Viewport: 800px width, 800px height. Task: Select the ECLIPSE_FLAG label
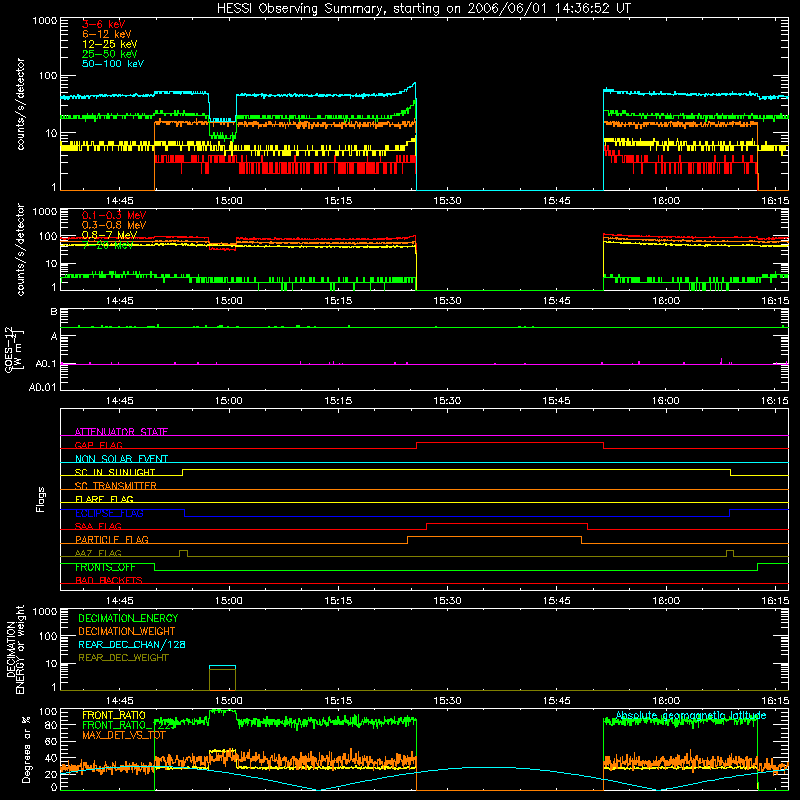[x=109, y=513]
